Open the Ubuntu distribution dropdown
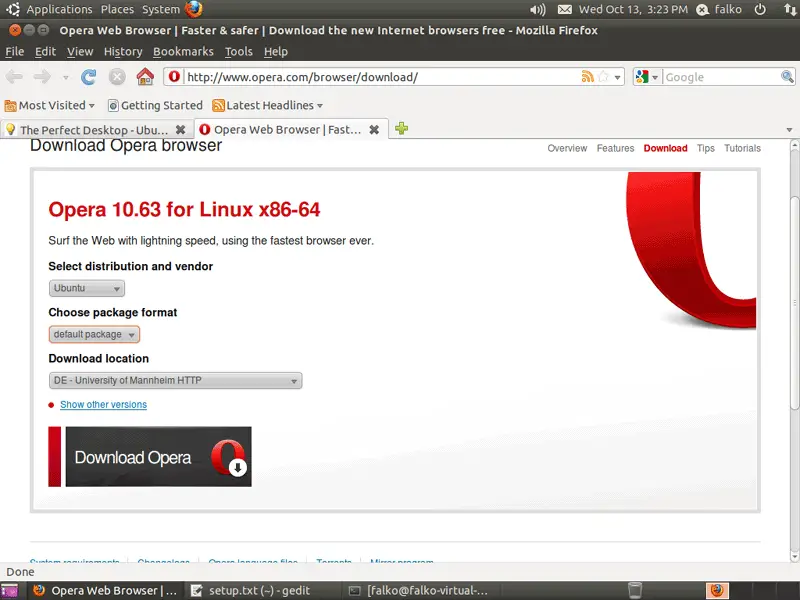800x600 pixels. (87, 288)
